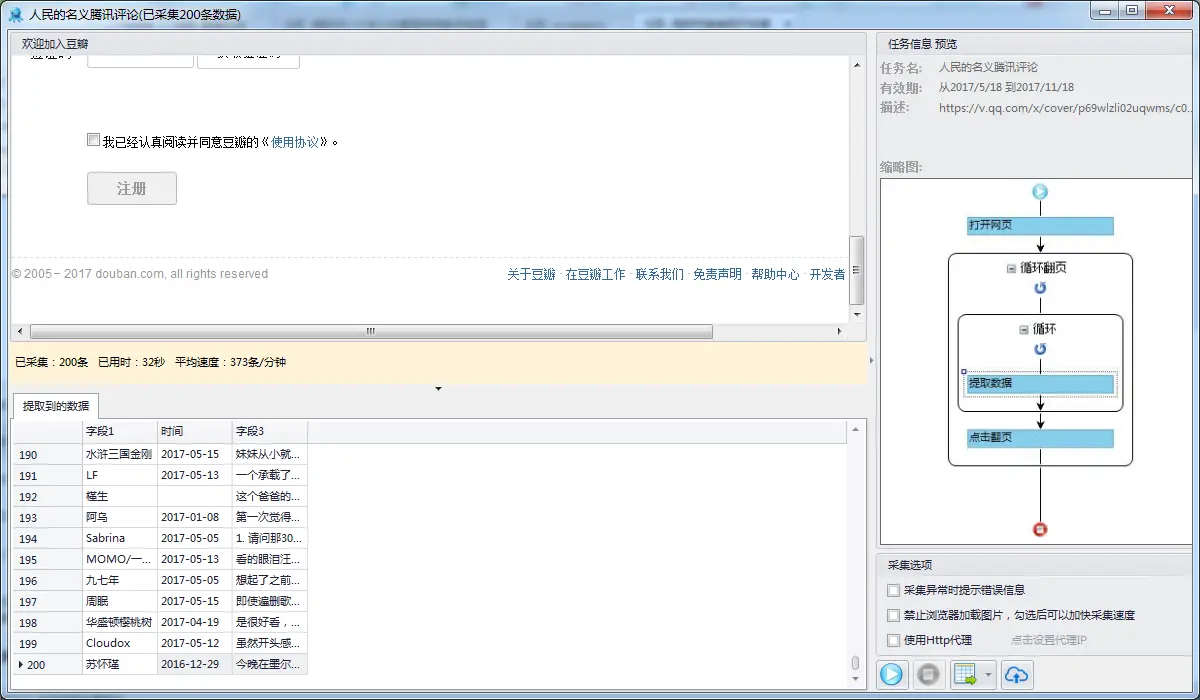Open the export button dropdown arrow
Screen dimensions: 1200x700
(988, 675)
